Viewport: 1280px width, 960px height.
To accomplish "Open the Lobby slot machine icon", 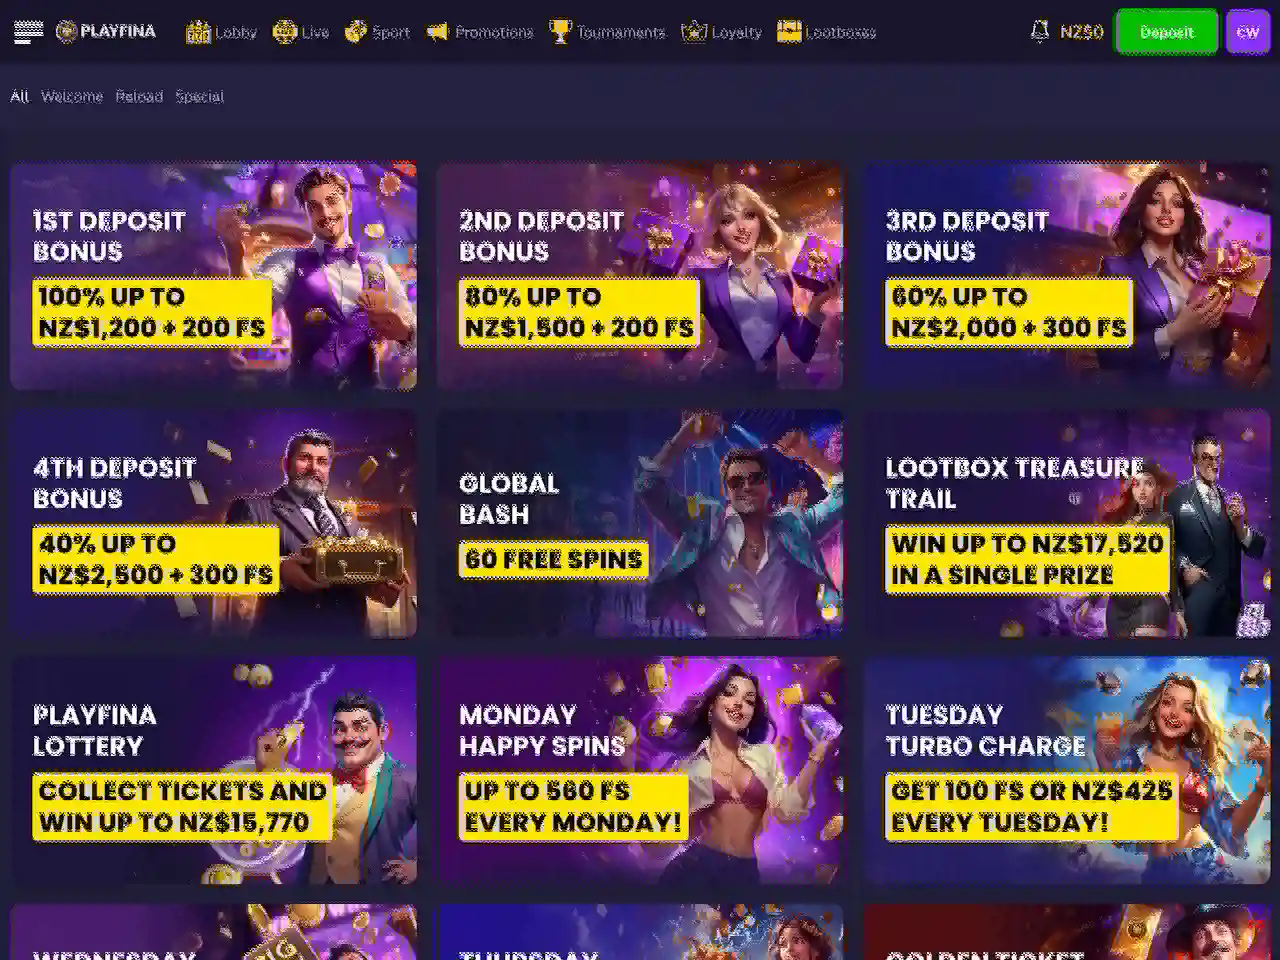I will point(198,32).
